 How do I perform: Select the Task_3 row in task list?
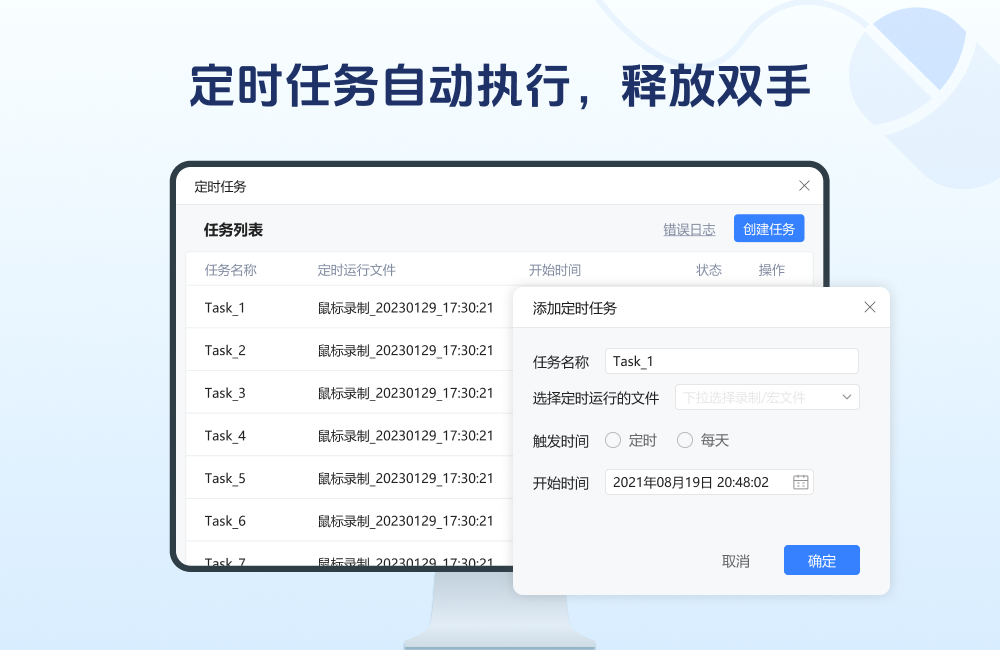point(225,393)
